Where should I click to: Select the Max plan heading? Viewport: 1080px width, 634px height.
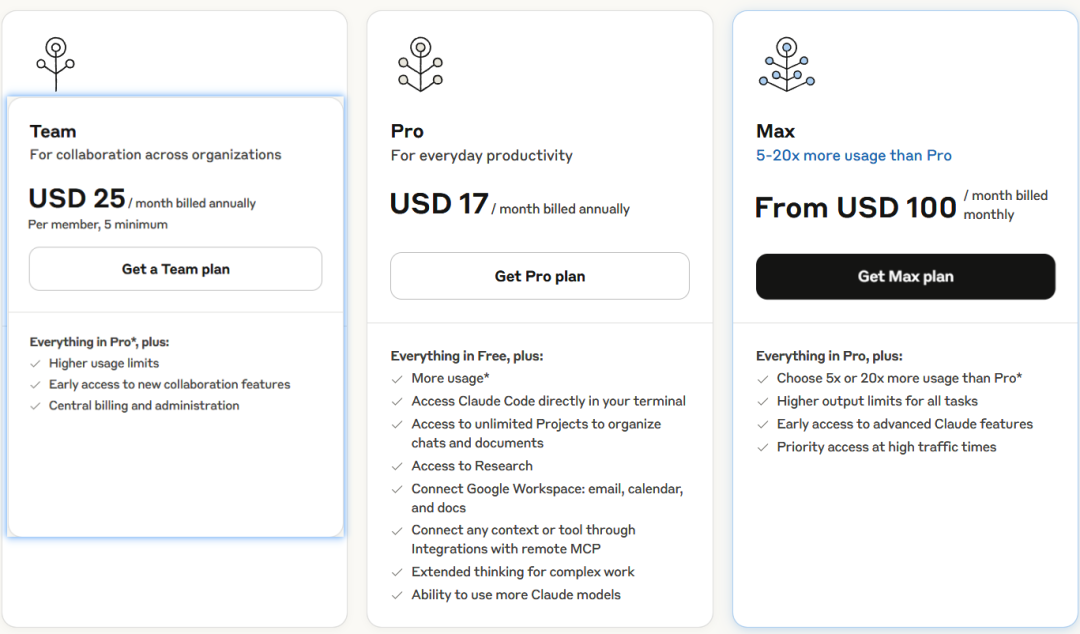click(776, 131)
